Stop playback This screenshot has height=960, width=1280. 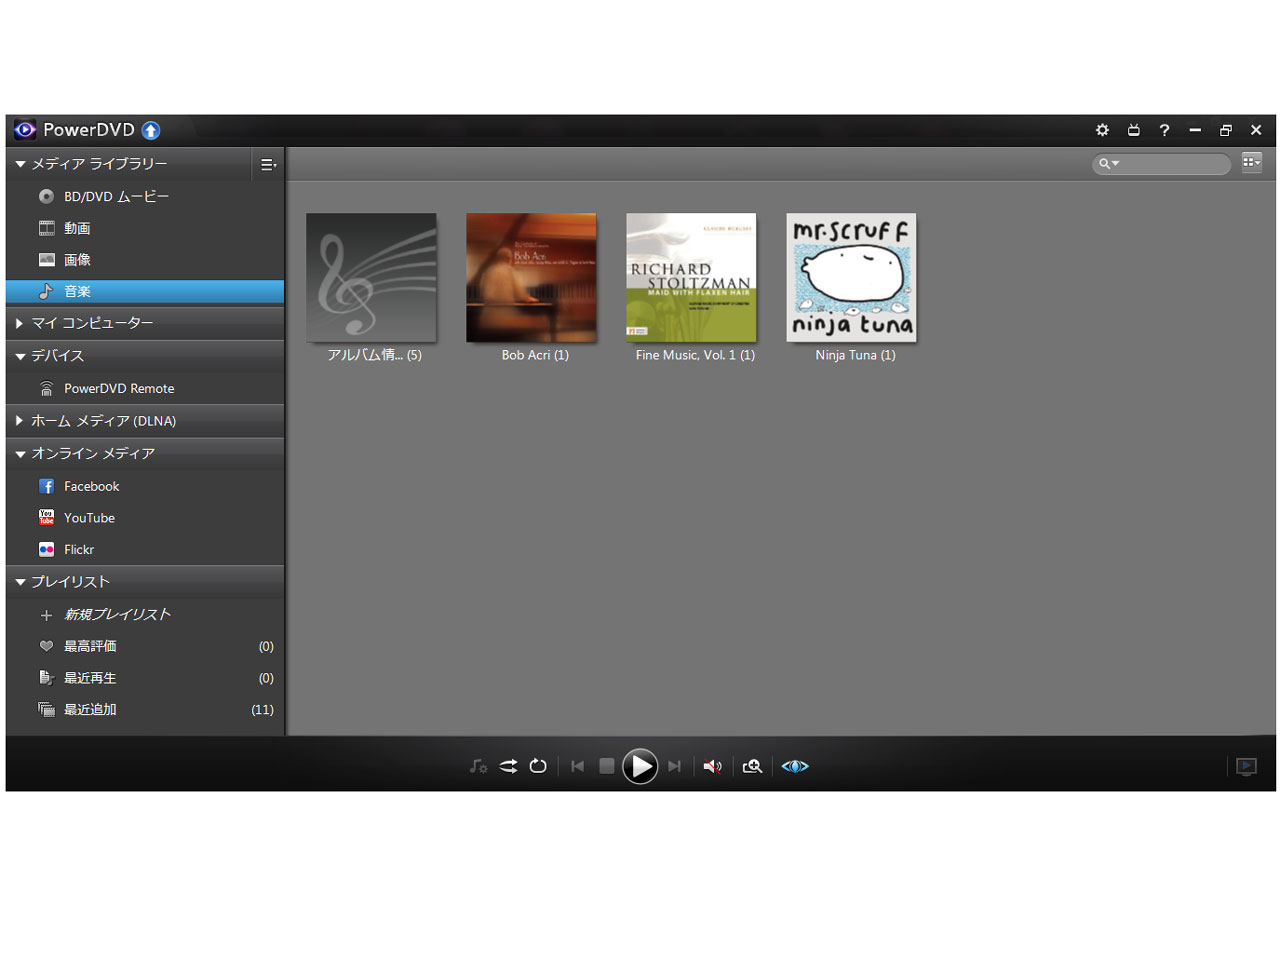click(x=606, y=766)
